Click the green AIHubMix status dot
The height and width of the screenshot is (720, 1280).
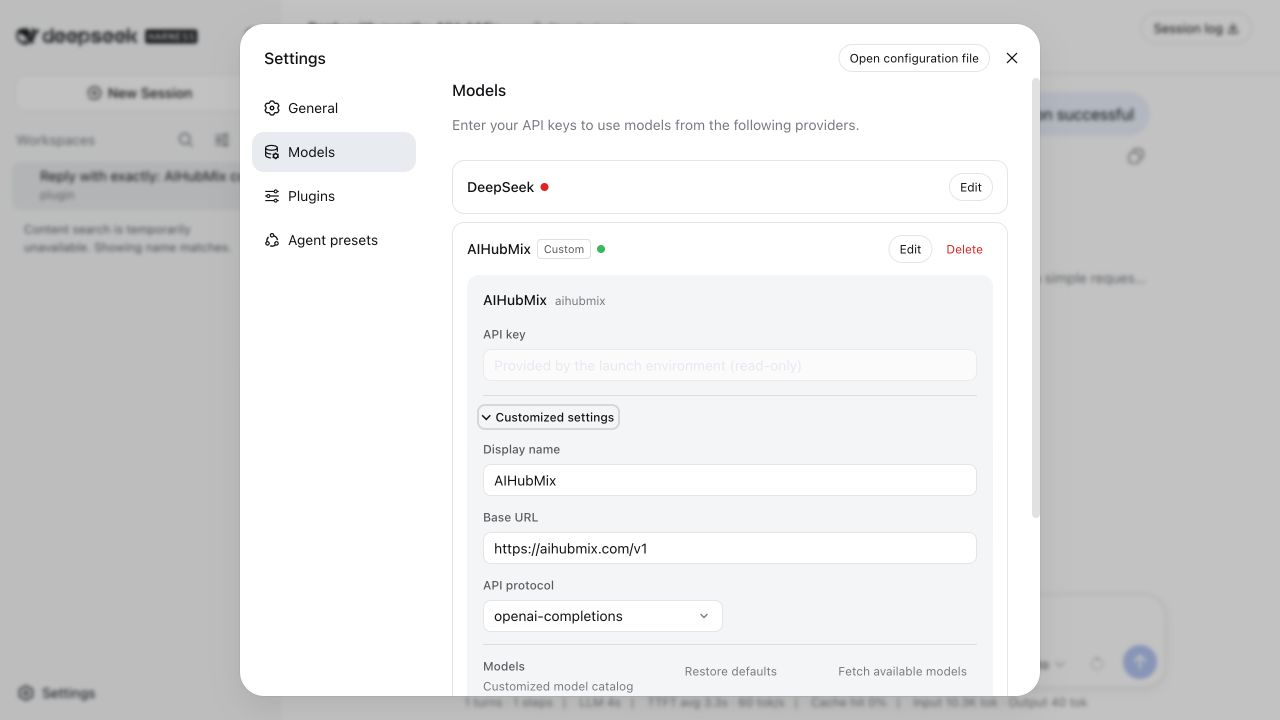click(601, 249)
